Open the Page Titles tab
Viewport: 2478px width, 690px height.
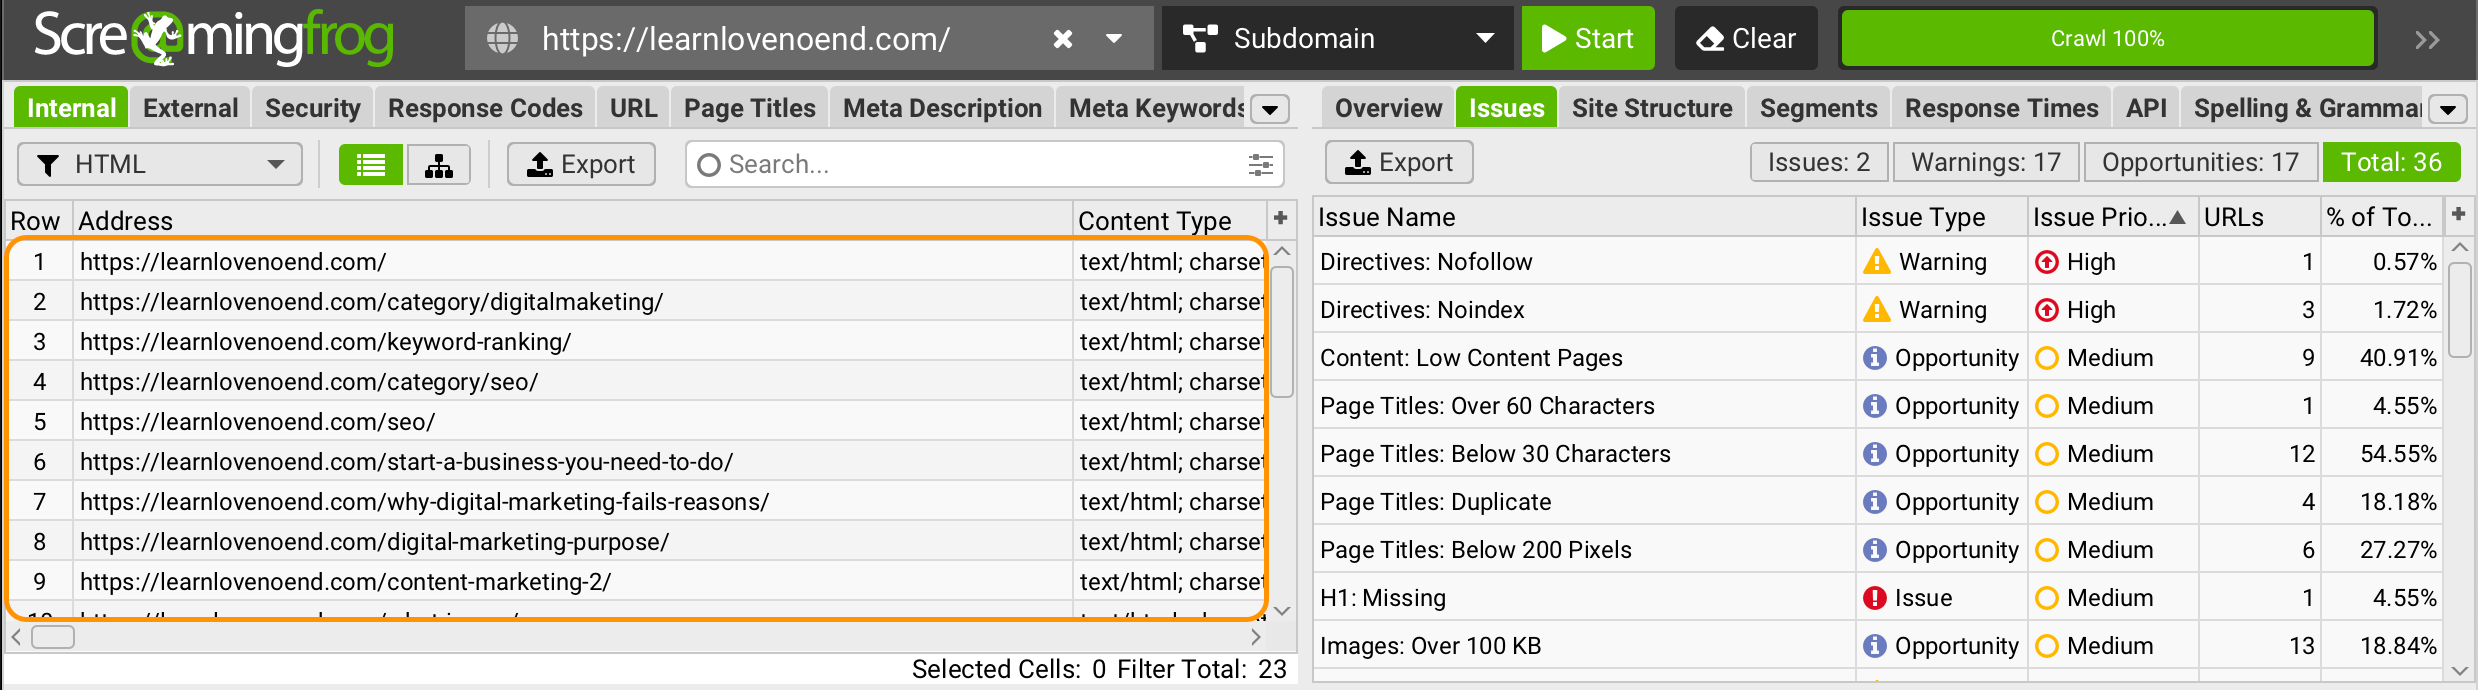point(749,108)
